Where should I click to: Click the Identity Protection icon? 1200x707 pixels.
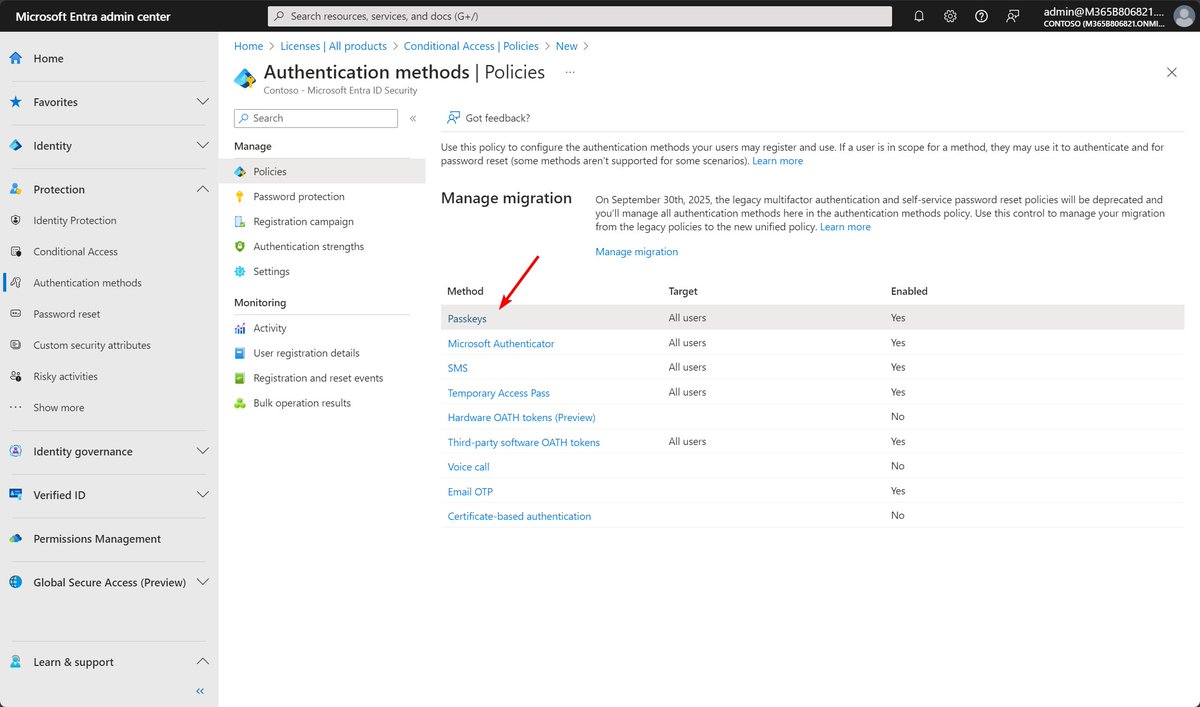(x=15, y=220)
